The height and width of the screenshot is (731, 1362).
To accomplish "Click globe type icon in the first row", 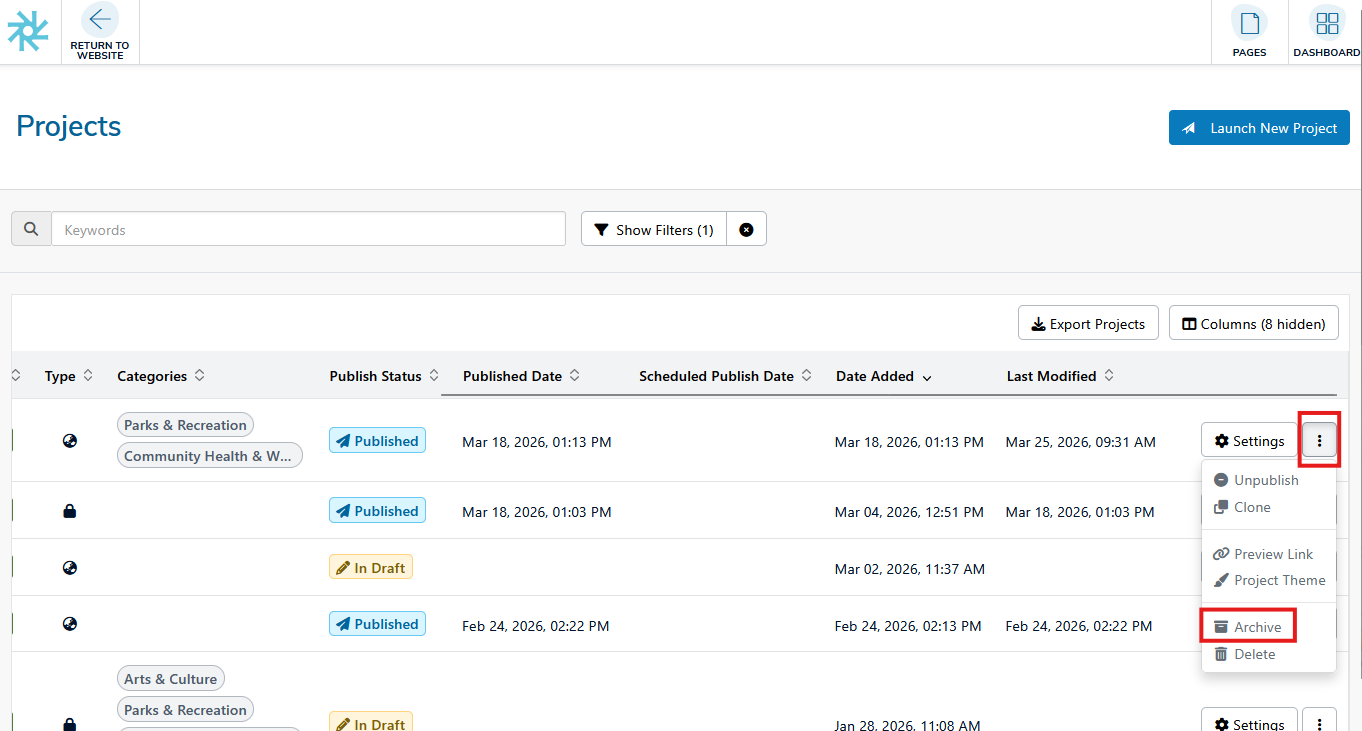I will [x=69, y=440].
